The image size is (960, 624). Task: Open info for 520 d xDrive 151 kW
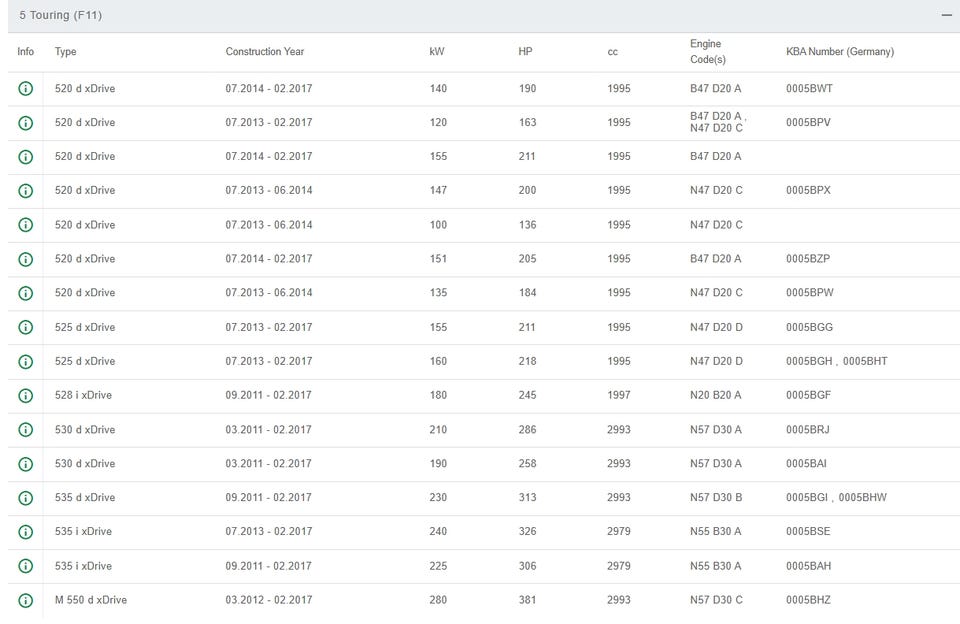26,259
